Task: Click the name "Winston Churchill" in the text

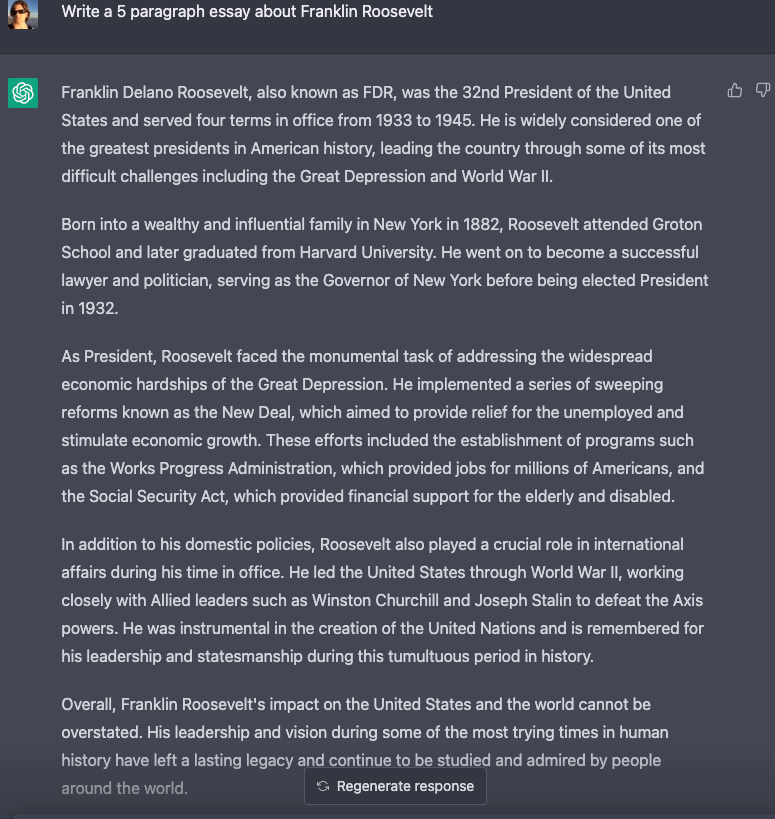Action: click(375, 601)
